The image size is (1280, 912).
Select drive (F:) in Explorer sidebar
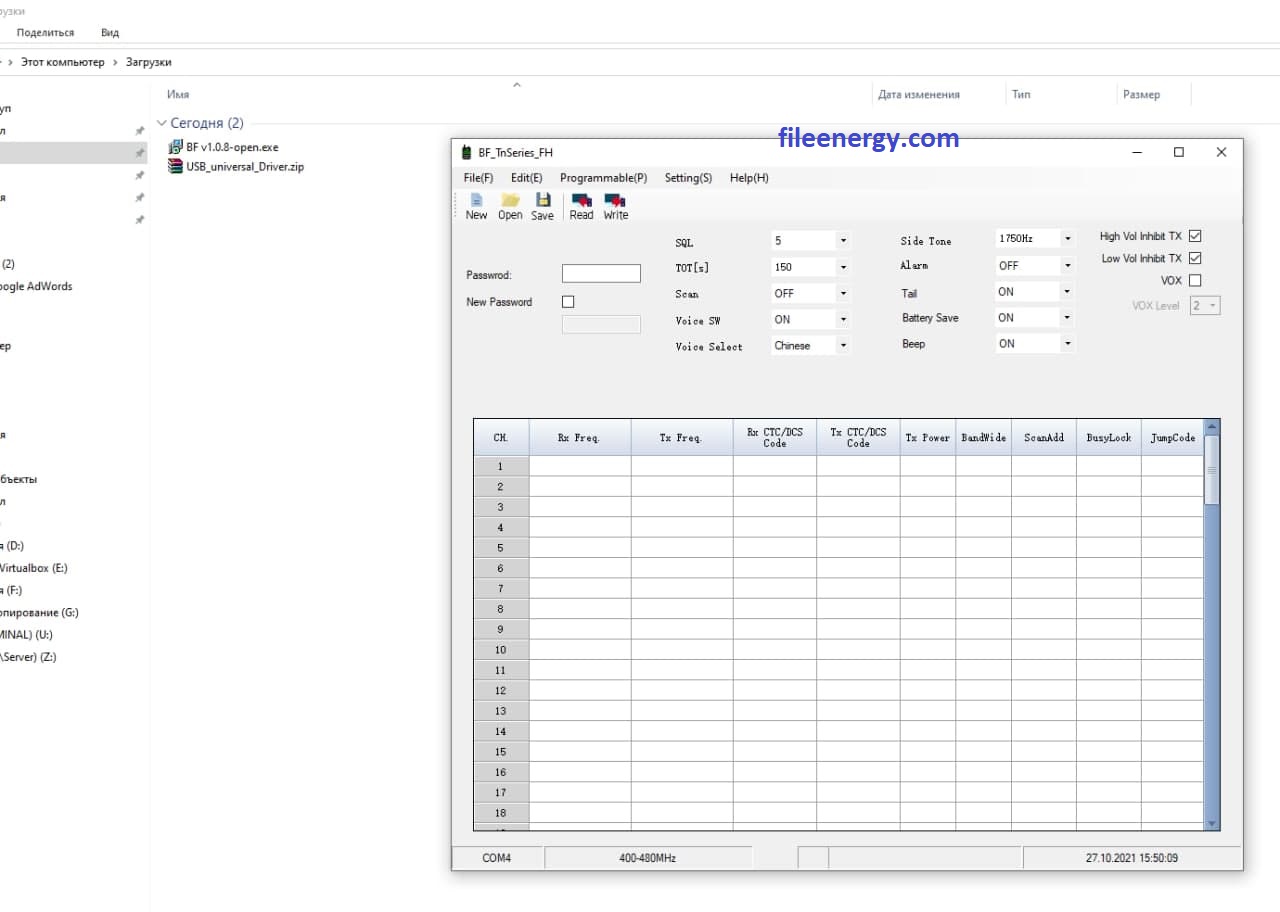[12, 590]
